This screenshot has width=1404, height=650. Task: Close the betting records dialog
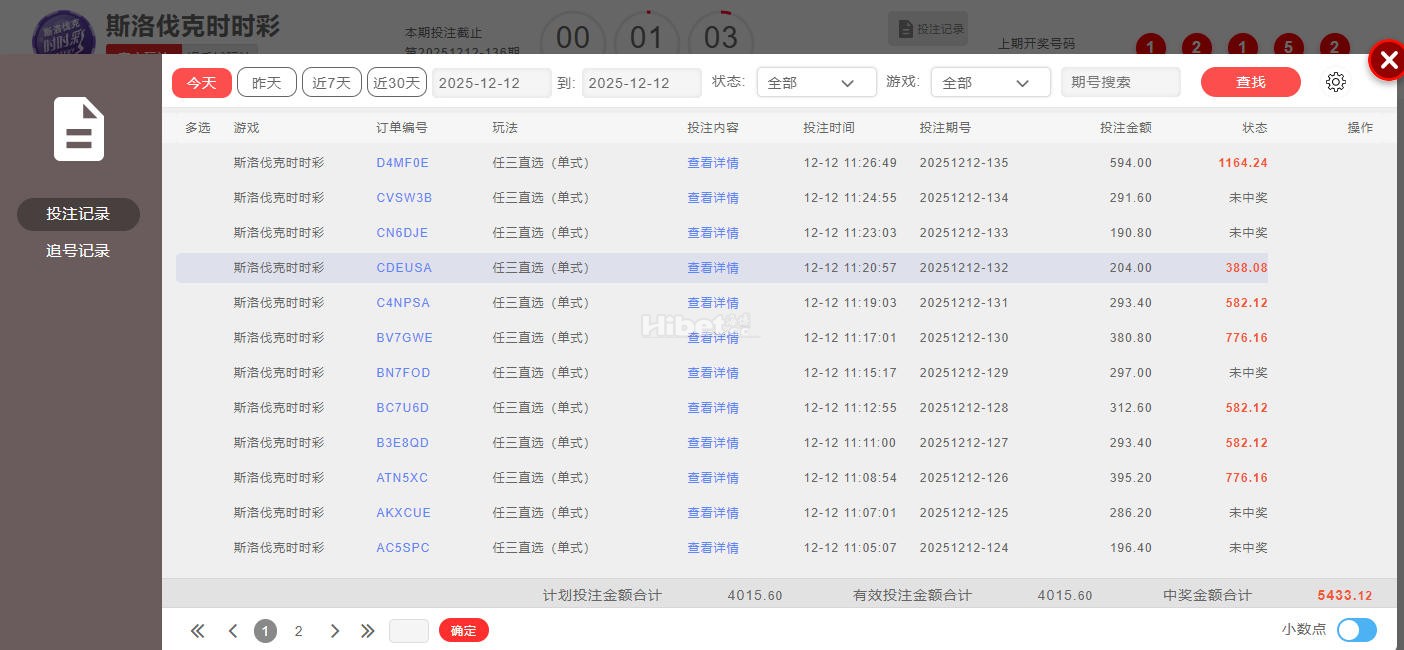click(1387, 61)
